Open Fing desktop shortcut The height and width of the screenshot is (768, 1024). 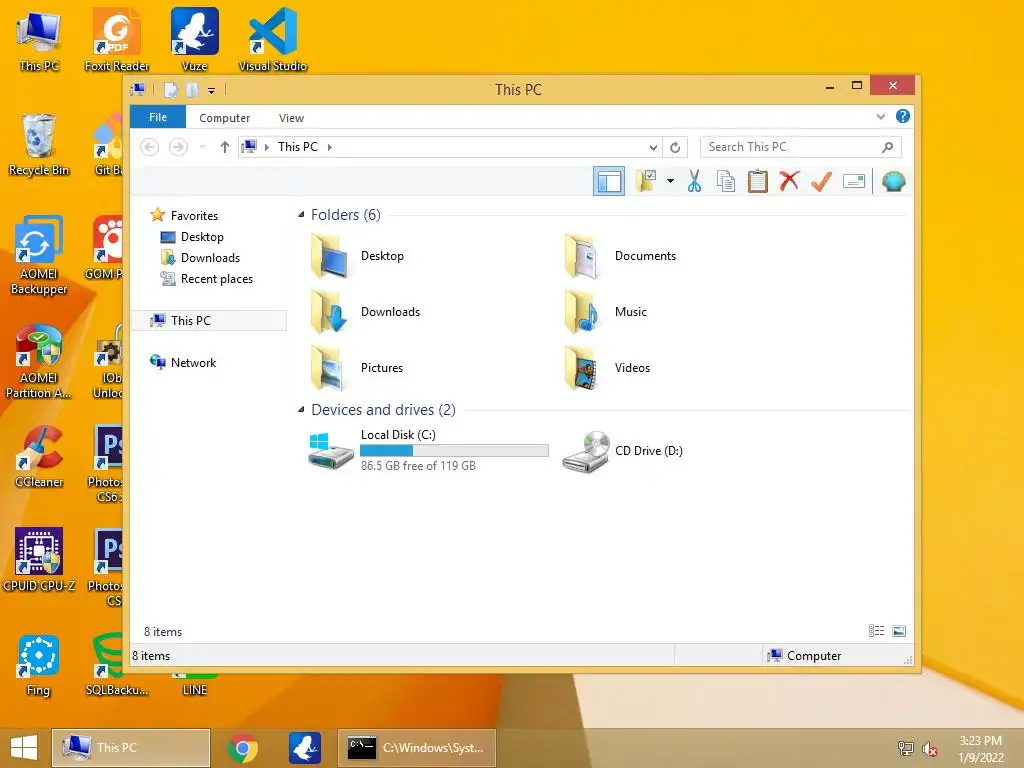39,666
